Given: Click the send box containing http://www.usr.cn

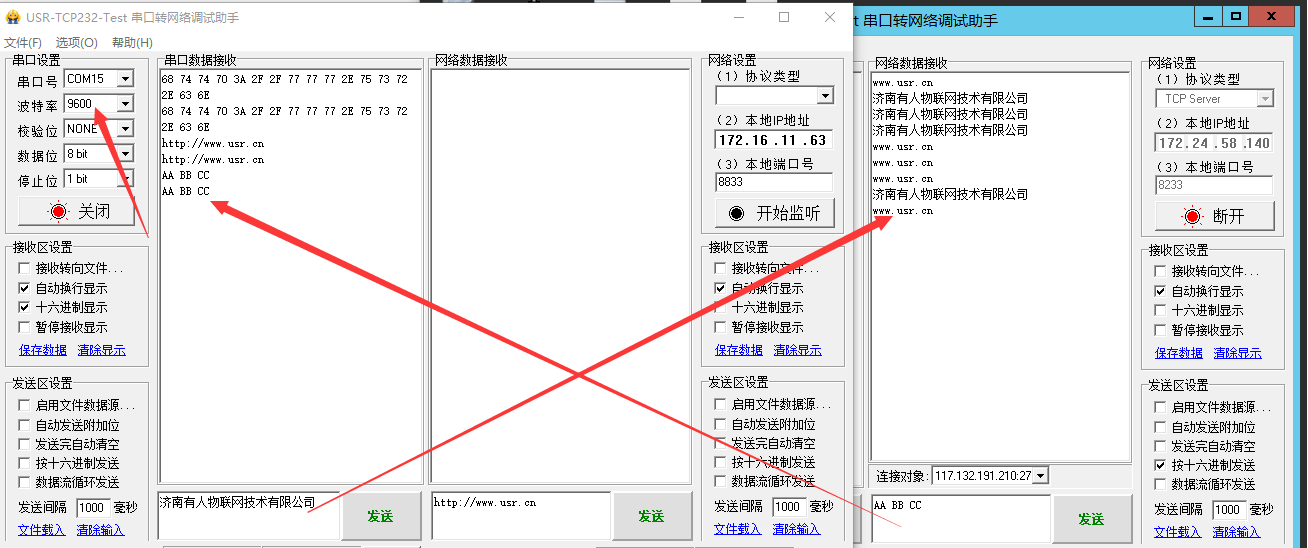Looking at the screenshot, I should [520, 515].
